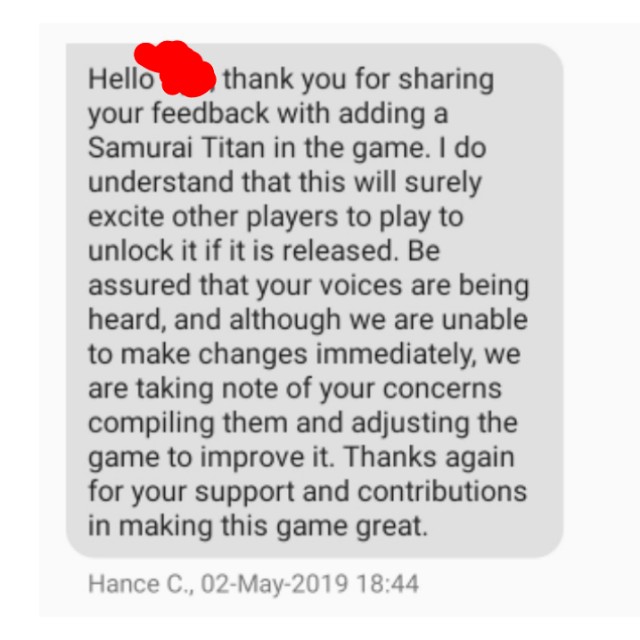The height and width of the screenshot is (640, 640).
Task: Click the gray message bubble's empty bottom area
Action: 314,549
